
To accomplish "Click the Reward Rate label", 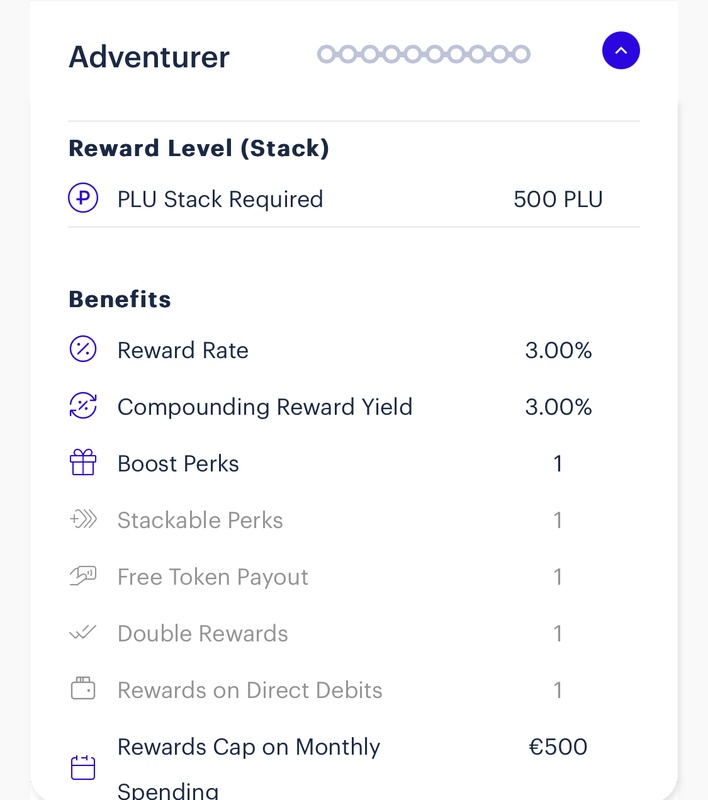I will coord(183,351).
